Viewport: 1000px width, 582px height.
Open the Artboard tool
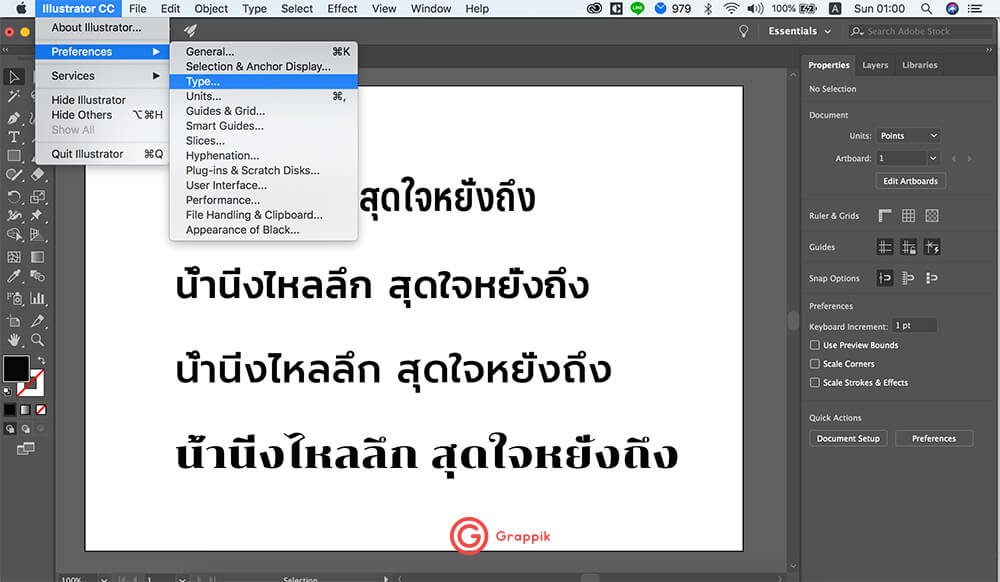coord(13,322)
